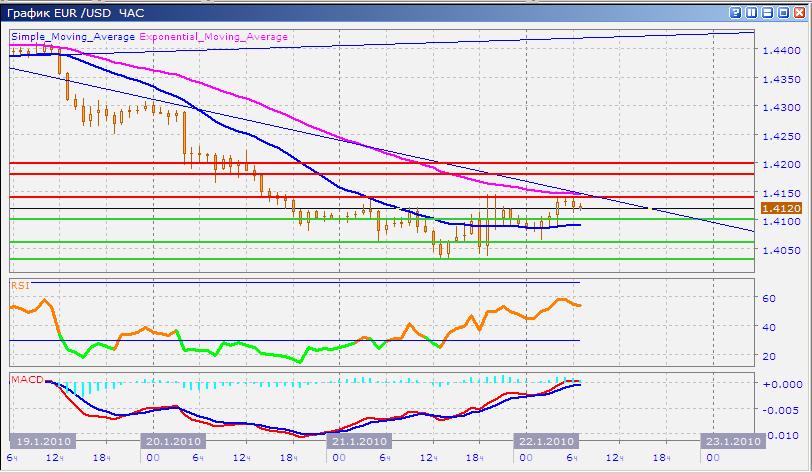
Task: Maximize the chart window
Action: coord(783,12)
